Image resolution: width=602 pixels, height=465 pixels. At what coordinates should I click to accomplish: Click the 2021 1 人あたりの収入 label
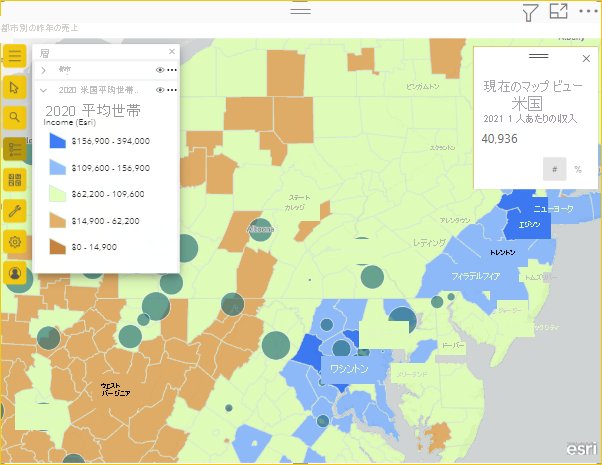(530, 119)
